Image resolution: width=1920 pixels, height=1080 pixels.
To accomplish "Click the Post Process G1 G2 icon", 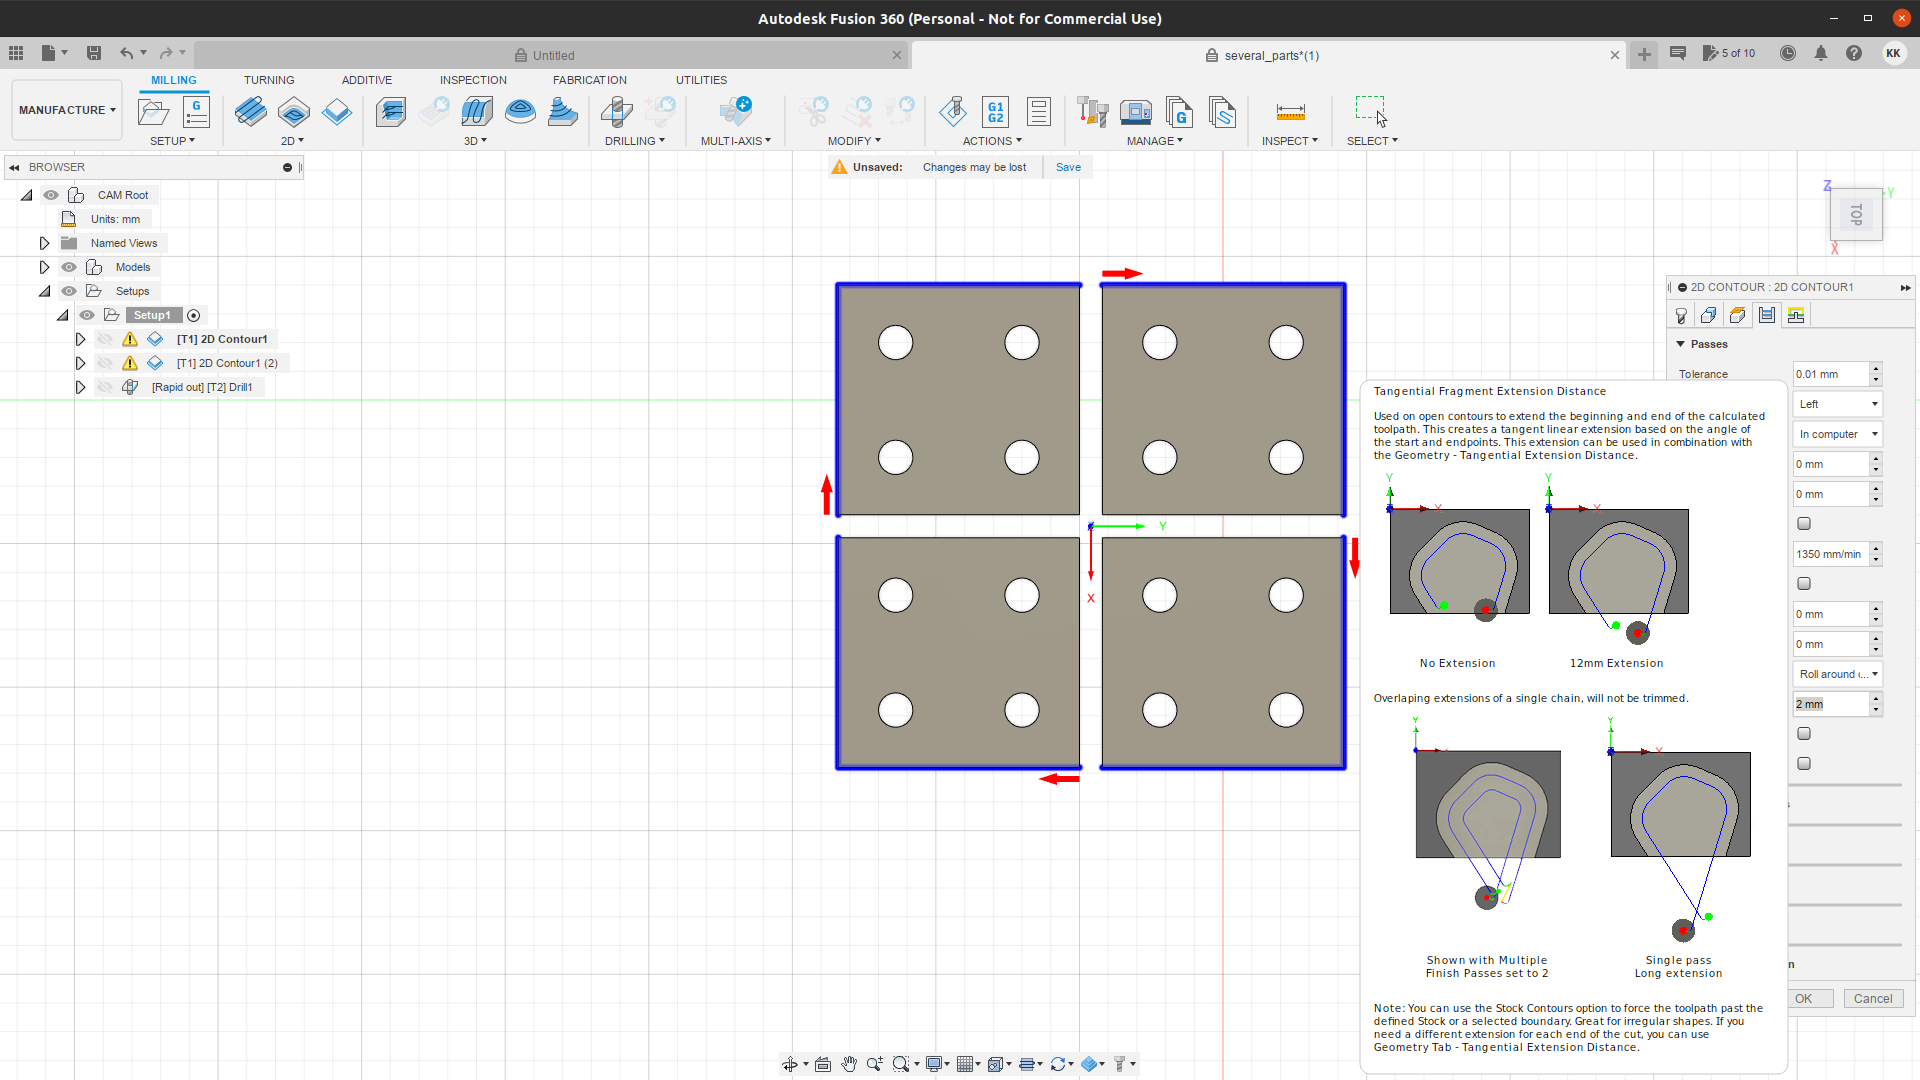I will click(x=995, y=111).
